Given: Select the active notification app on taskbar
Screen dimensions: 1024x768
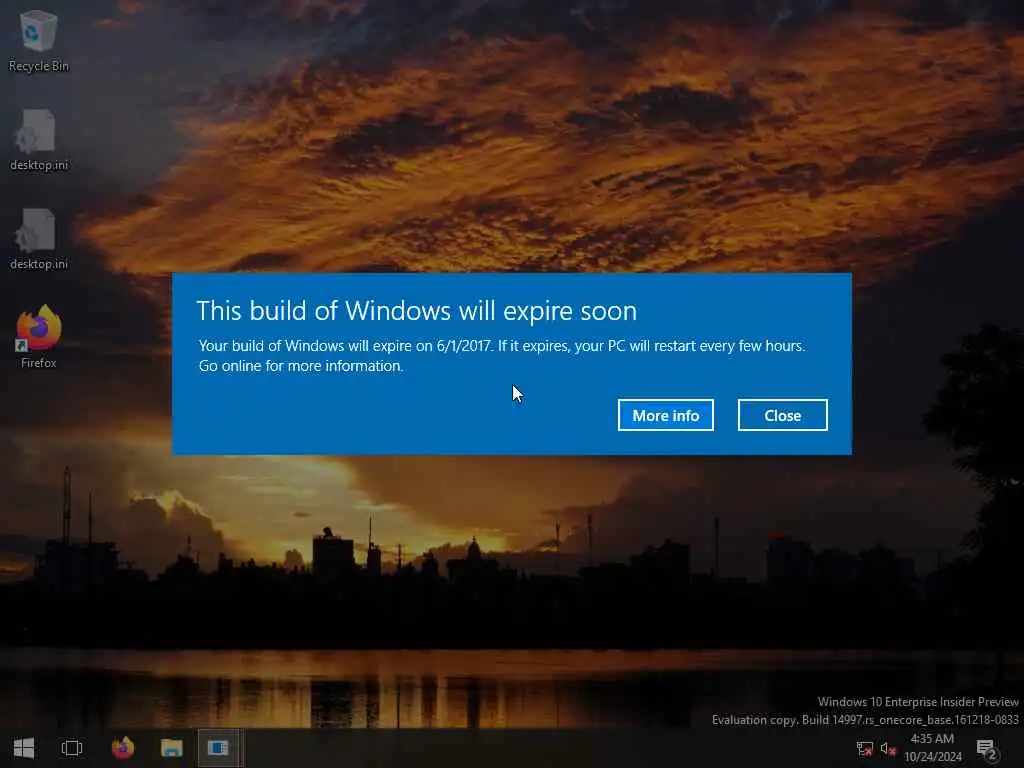Looking at the screenshot, I should 219,748.
